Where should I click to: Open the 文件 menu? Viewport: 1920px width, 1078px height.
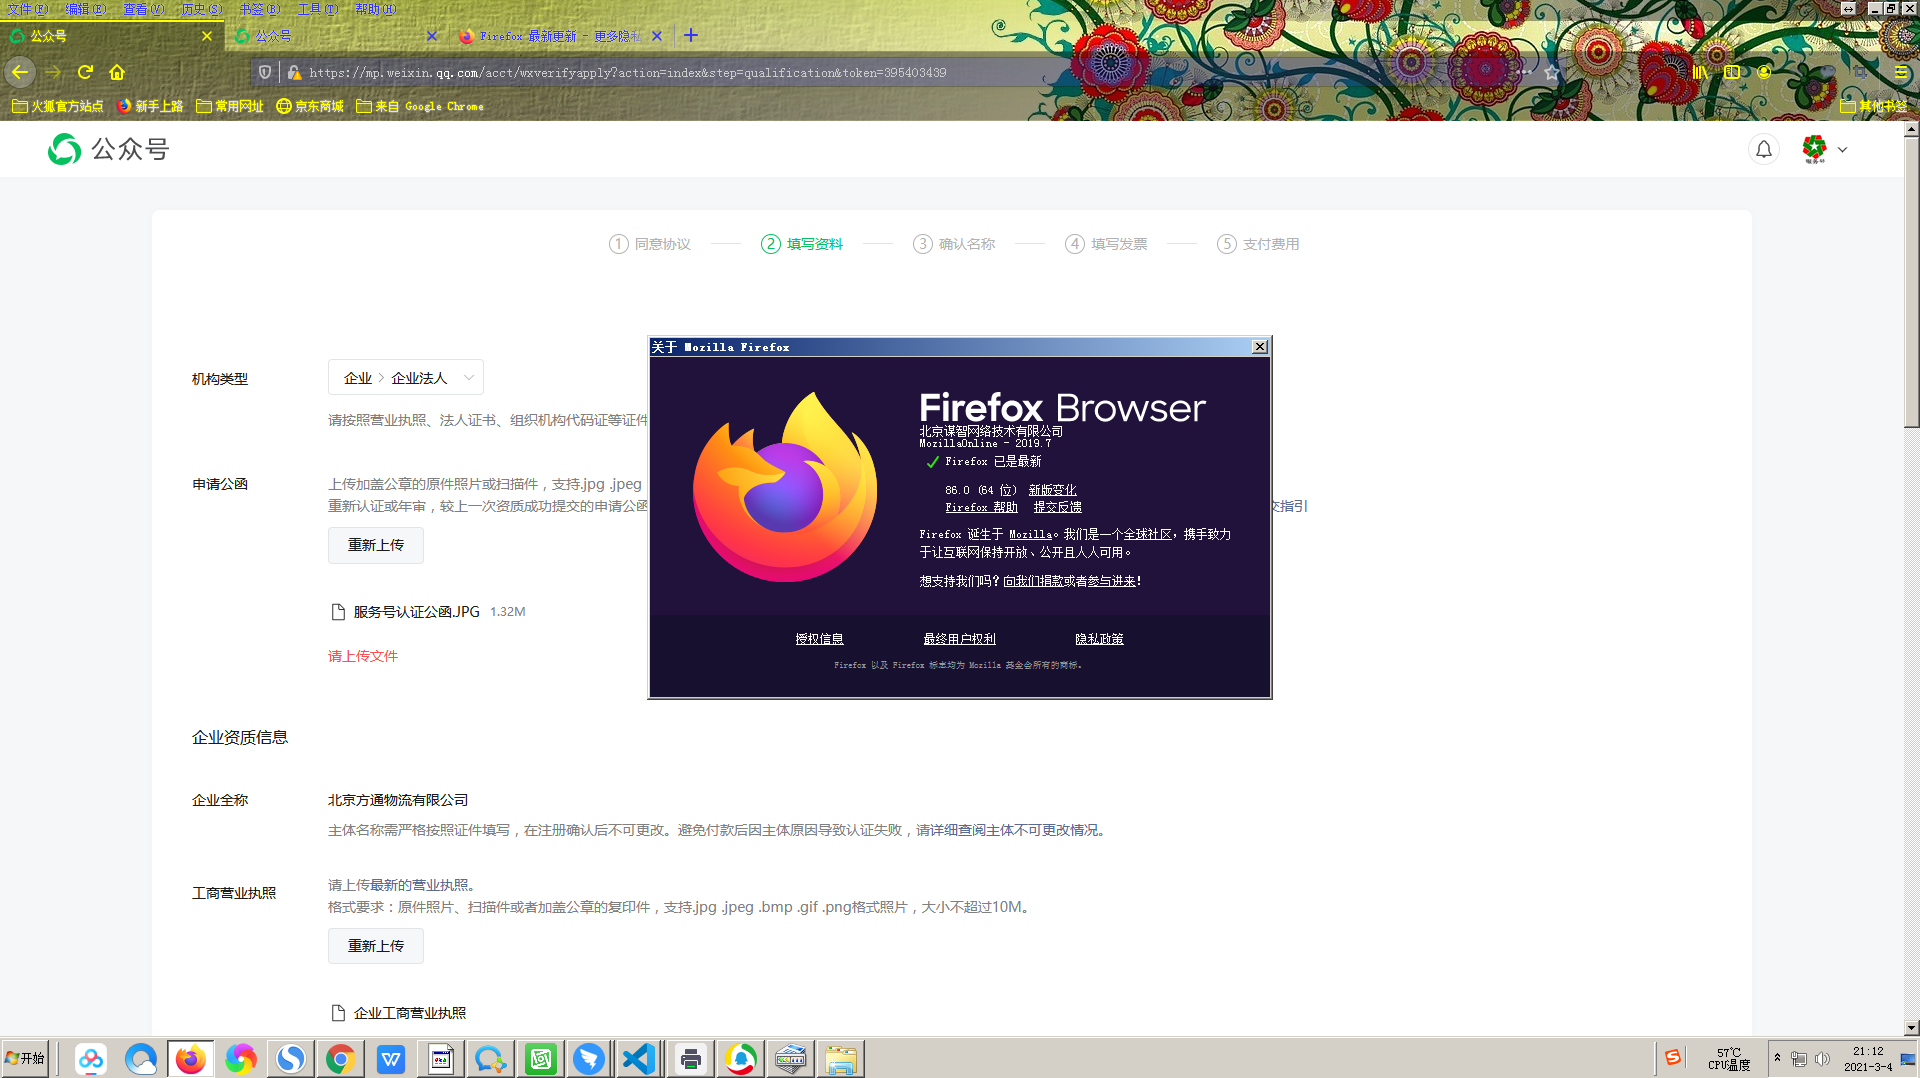click(x=27, y=9)
